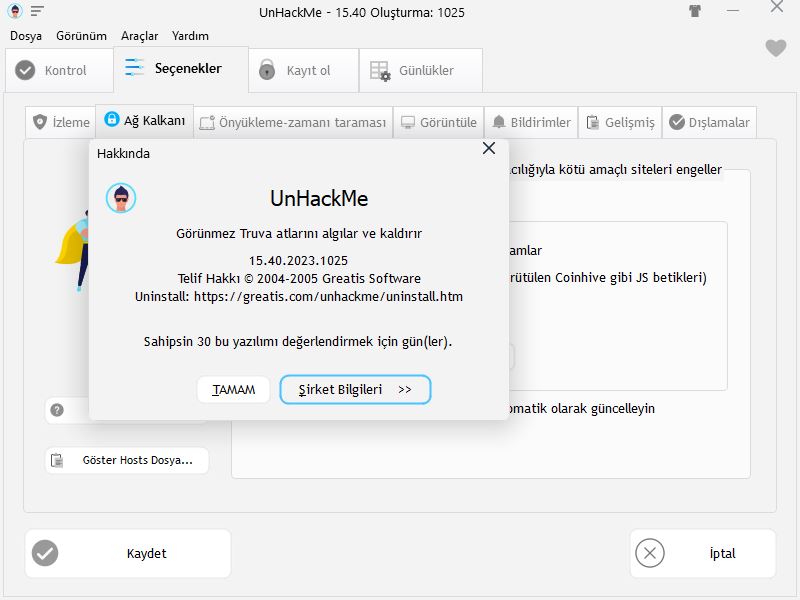
Task: Open the Yardım menu
Action: click(190, 36)
